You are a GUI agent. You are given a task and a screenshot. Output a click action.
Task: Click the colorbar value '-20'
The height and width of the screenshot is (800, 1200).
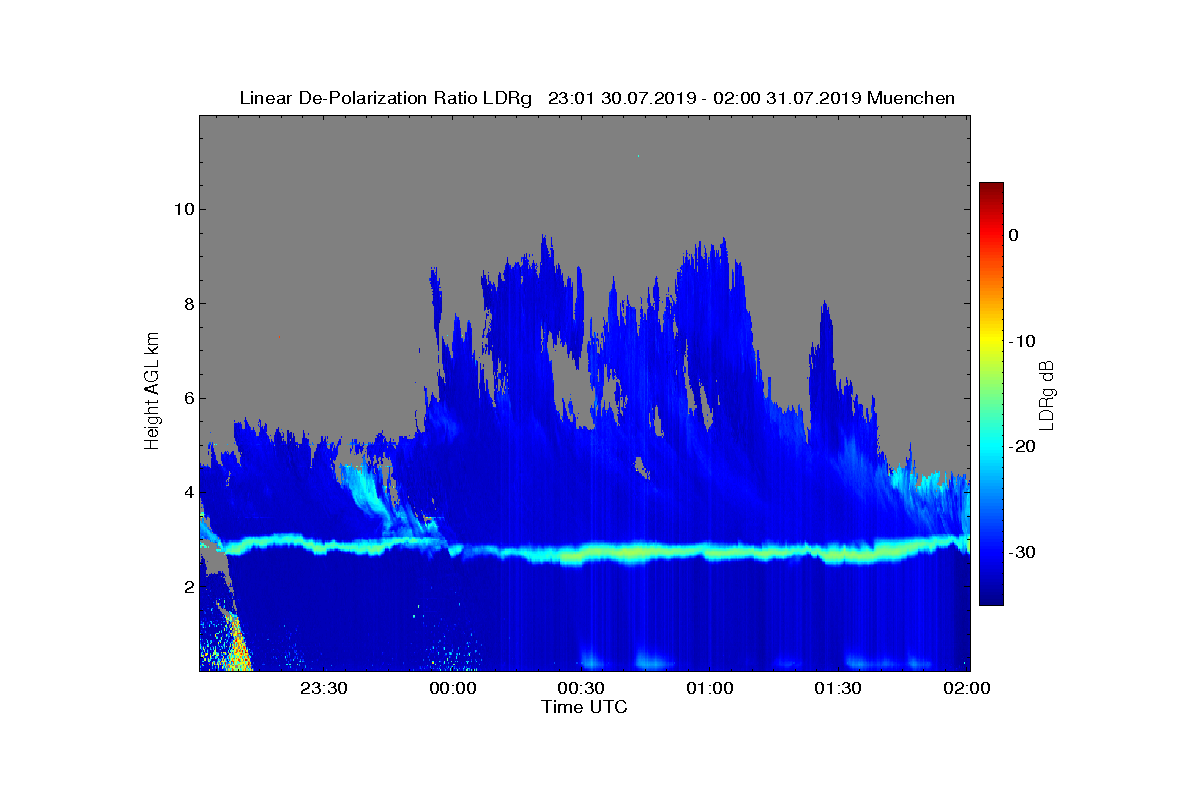1023,446
